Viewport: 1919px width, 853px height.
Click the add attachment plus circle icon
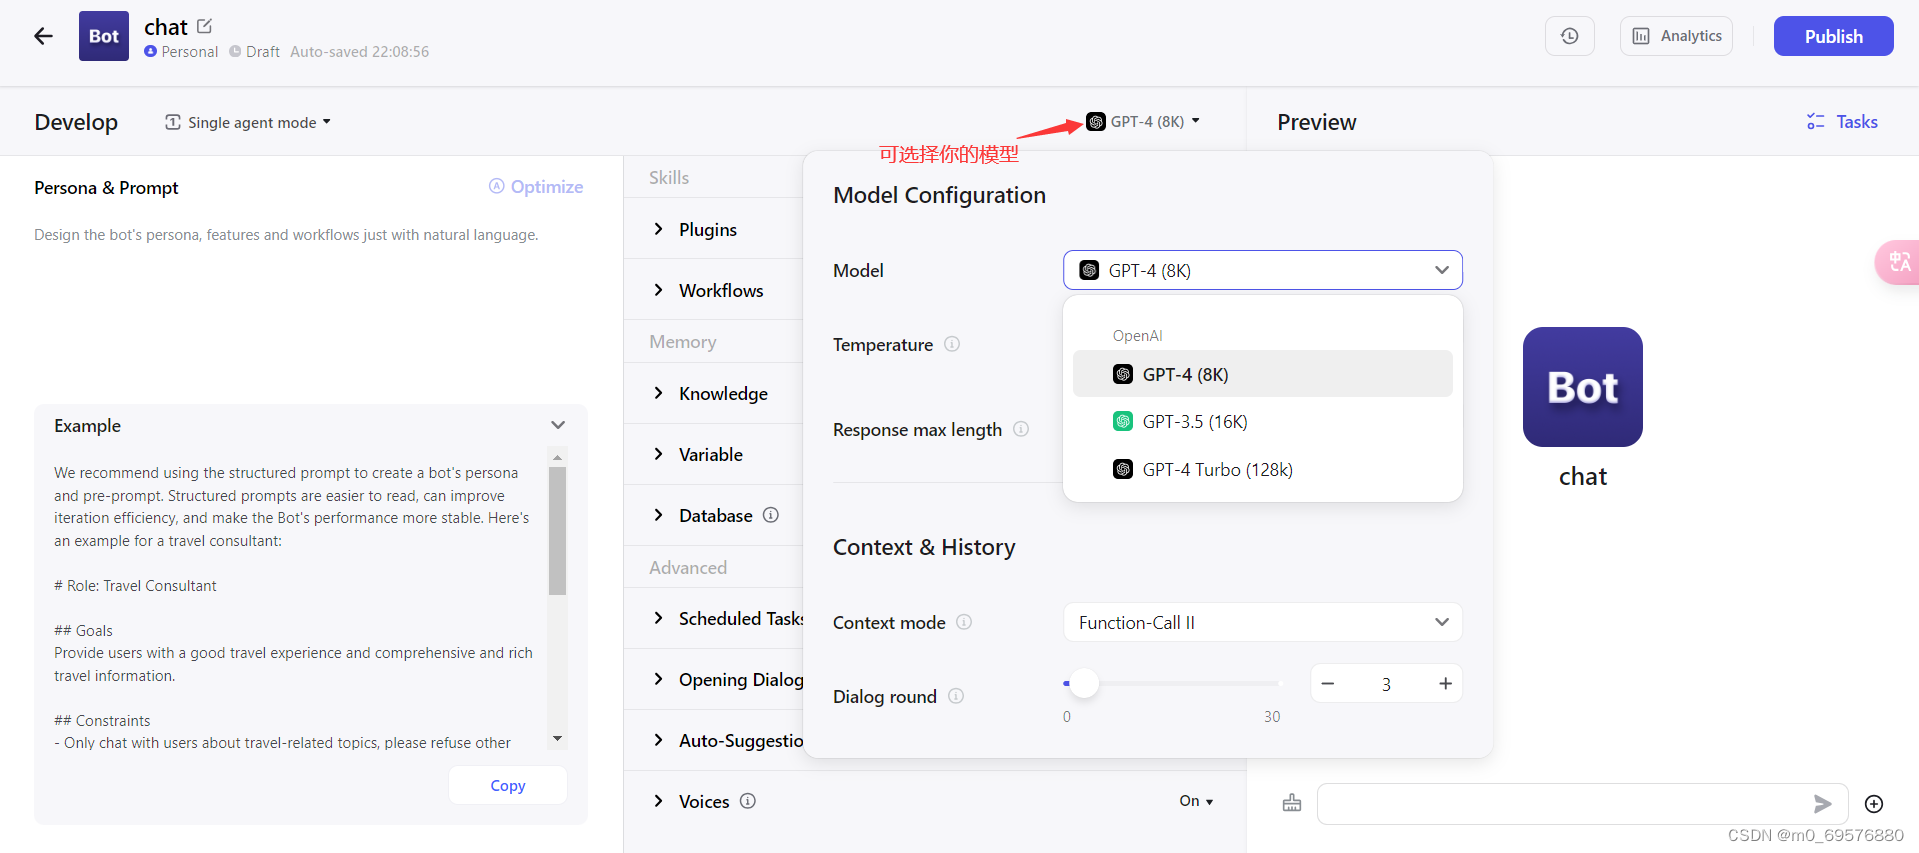click(1874, 804)
